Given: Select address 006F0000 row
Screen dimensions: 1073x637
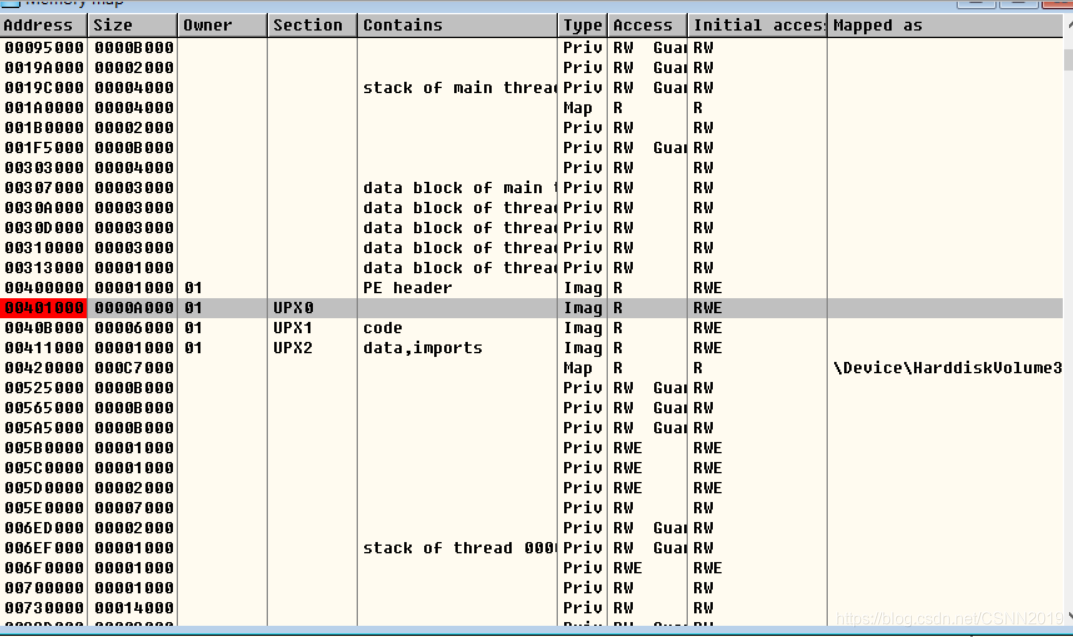Looking at the screenshot, I should click(x=532, y=568).
